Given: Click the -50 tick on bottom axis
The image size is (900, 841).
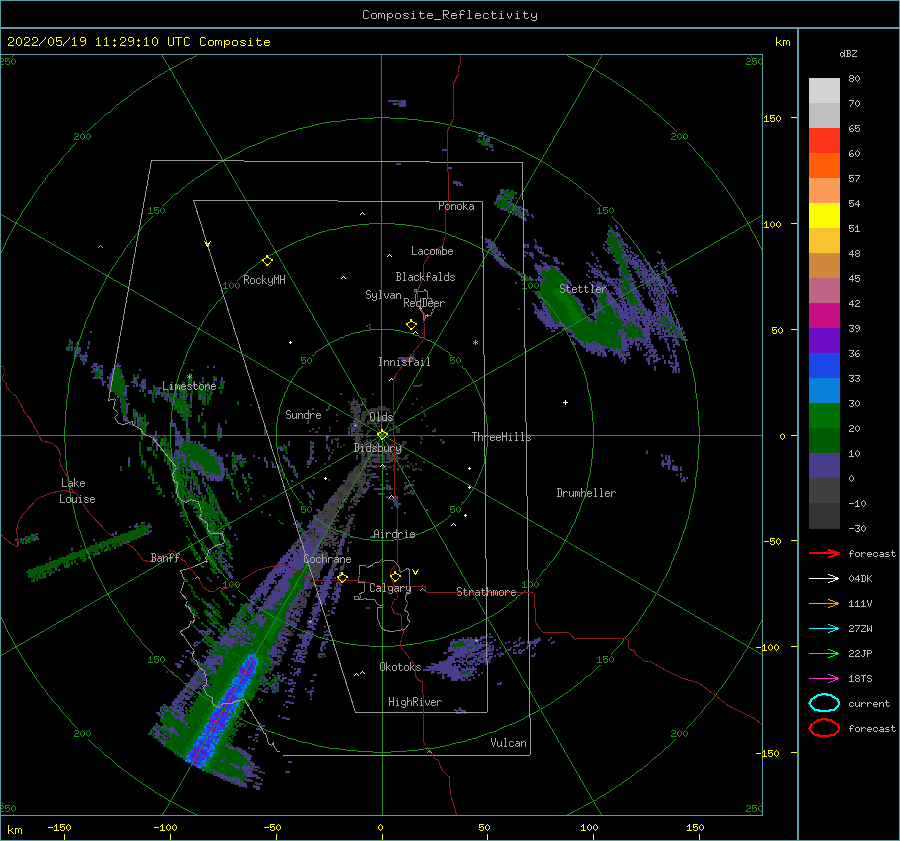Looking at the screenshot, I should pyautogui.click(x=272, y=828).
